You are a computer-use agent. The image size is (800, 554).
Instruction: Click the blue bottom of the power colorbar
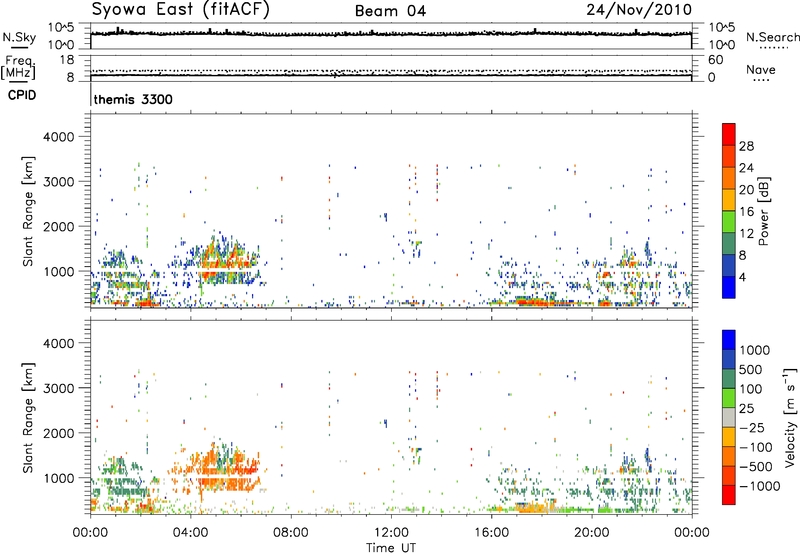tap(729, 287)
